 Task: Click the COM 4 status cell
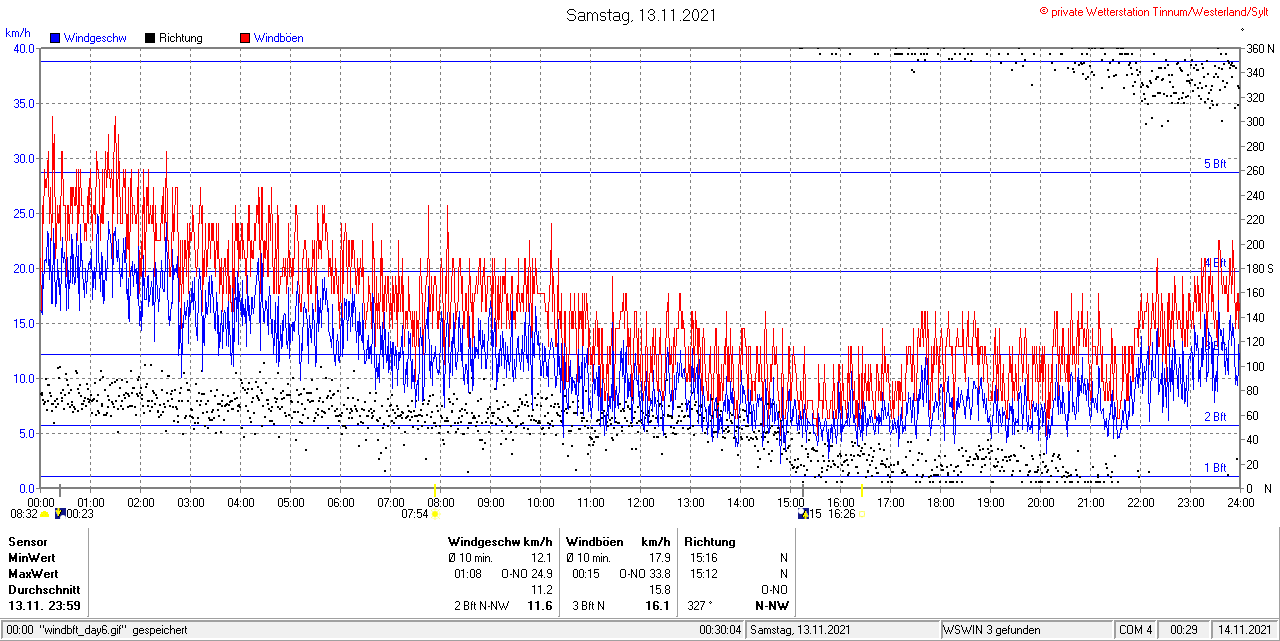[1136, 630]
